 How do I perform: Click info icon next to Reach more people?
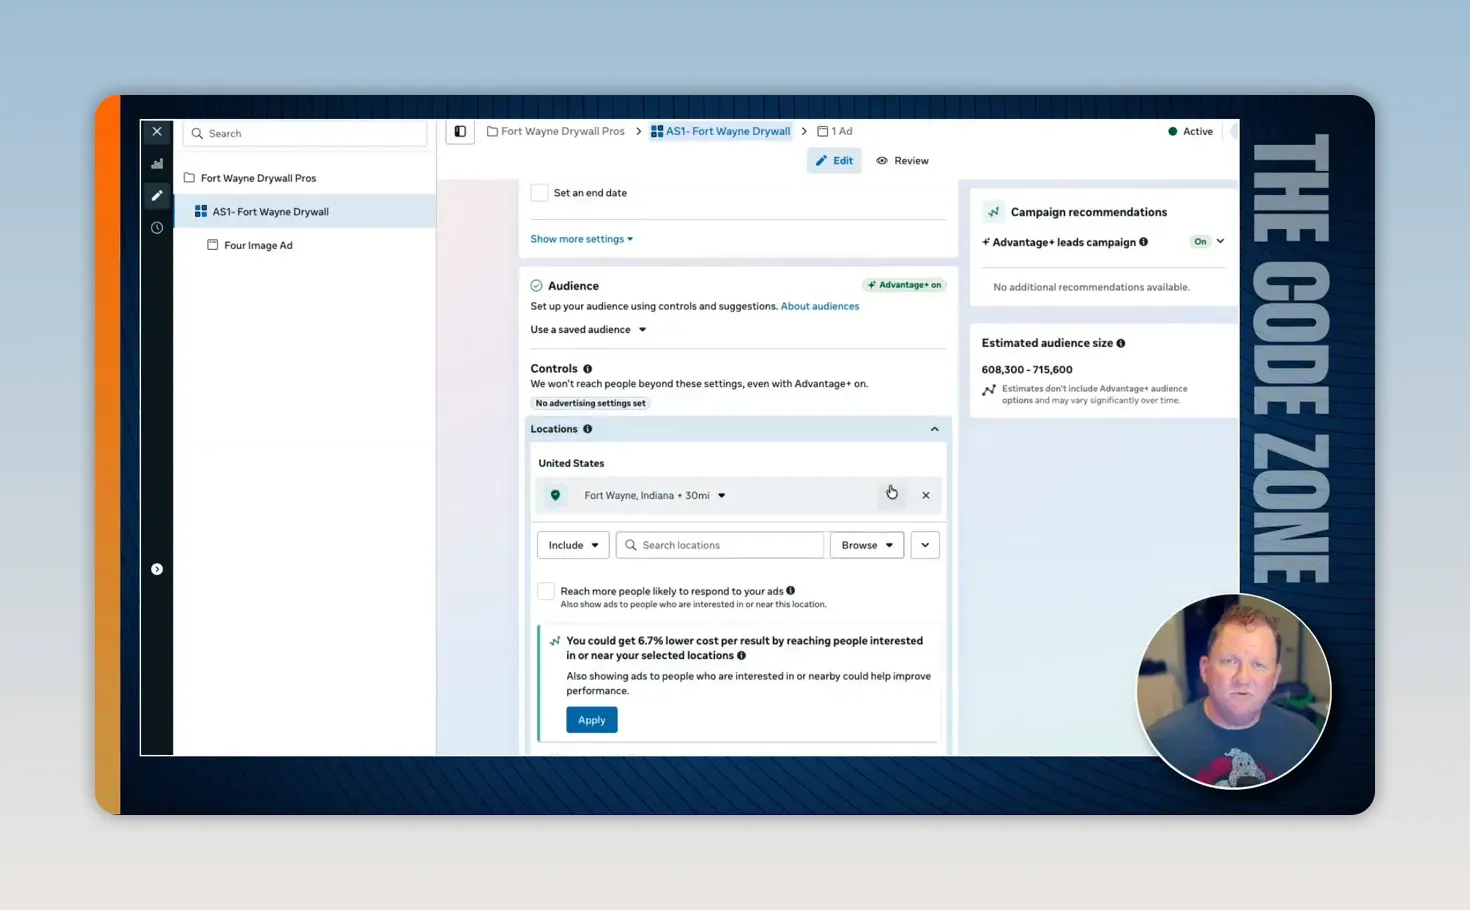click(x=791, y=591)
